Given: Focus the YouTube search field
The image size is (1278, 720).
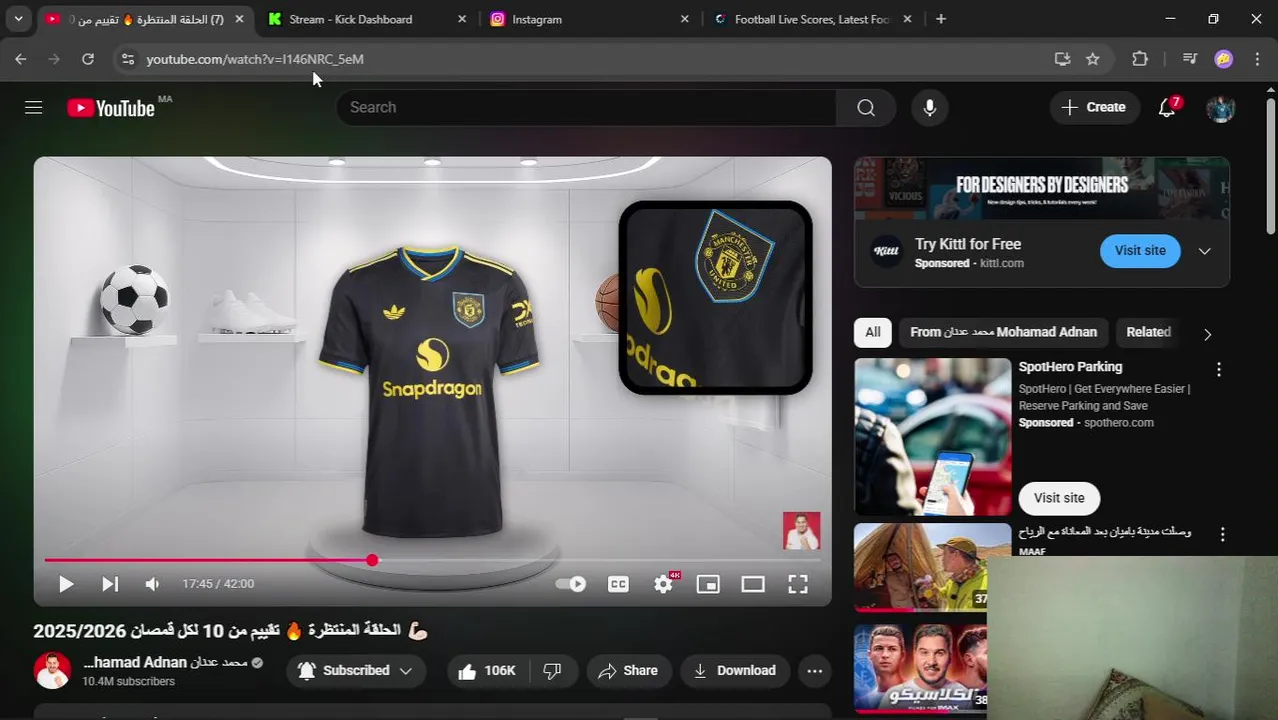Looking at the screenshot, I should [586, 107].
